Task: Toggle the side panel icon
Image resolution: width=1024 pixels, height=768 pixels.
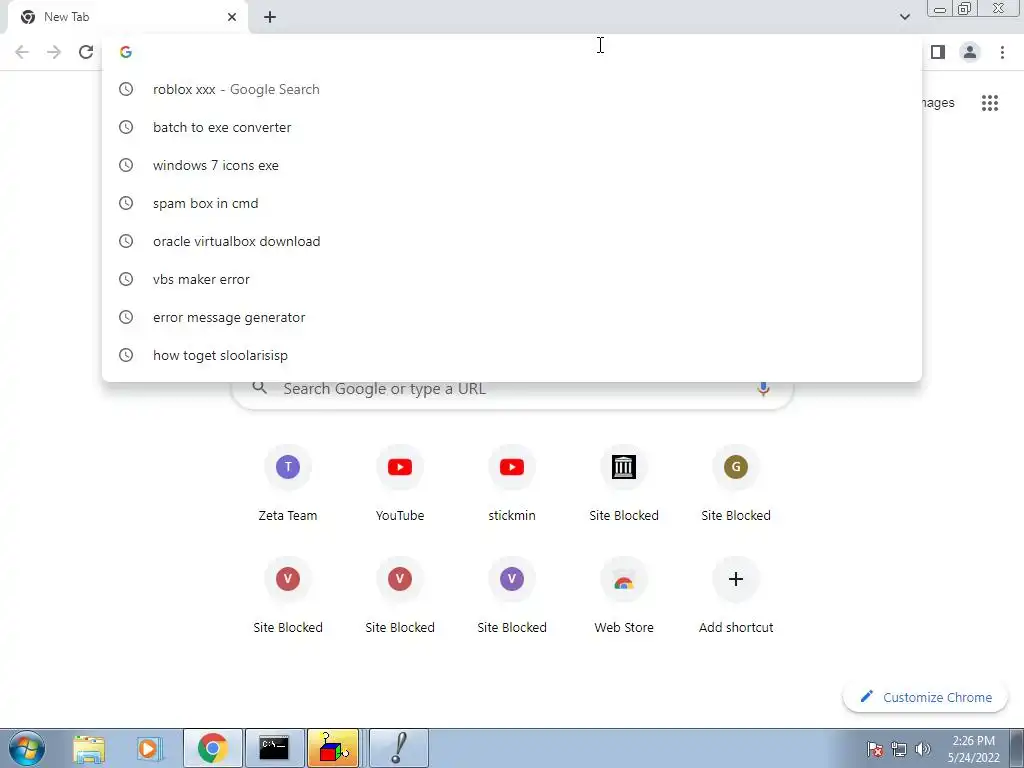Action: pos(938,52)
